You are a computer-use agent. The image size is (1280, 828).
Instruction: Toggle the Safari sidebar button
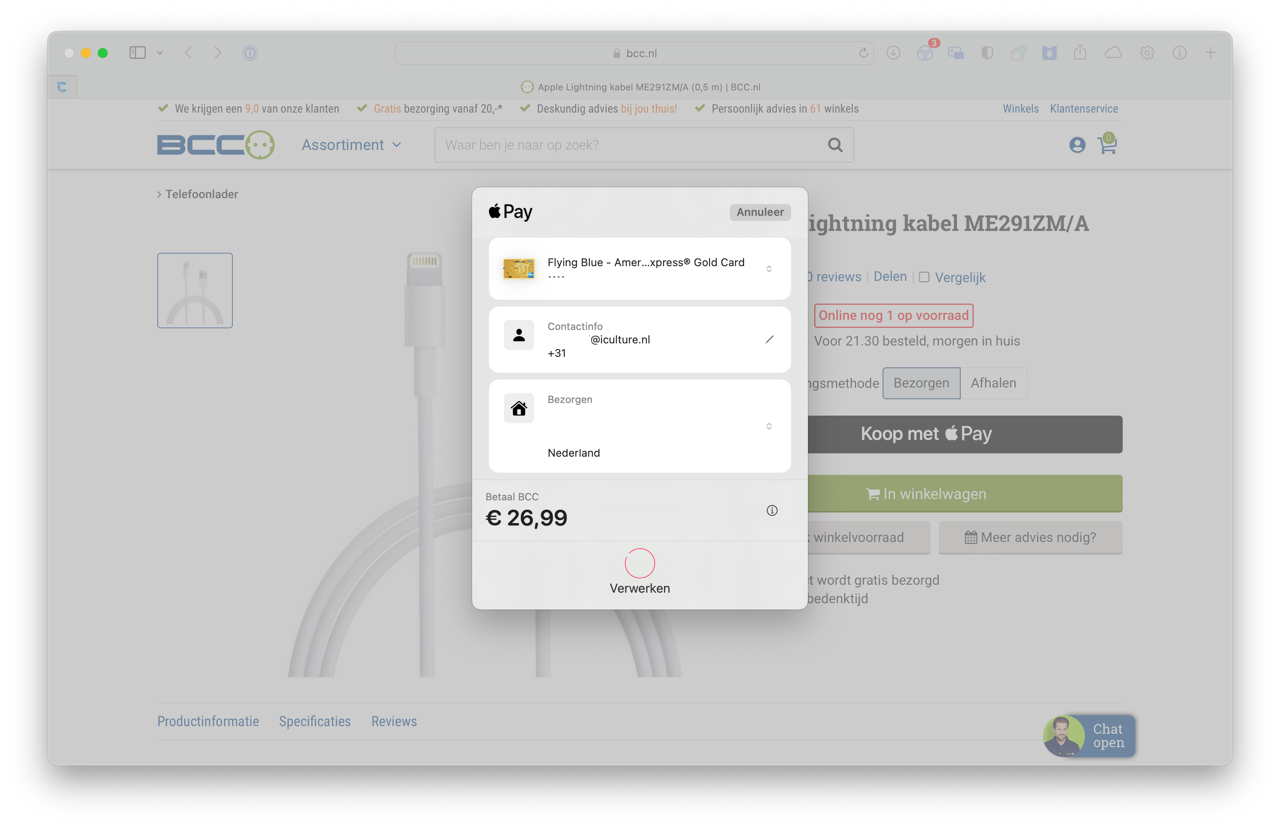pyautogui.click(x=137, y=53)
